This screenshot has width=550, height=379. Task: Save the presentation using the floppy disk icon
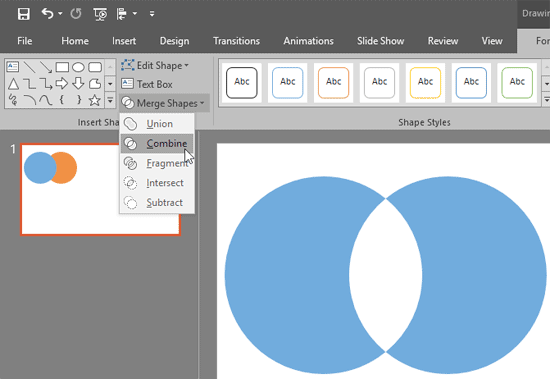24,14
